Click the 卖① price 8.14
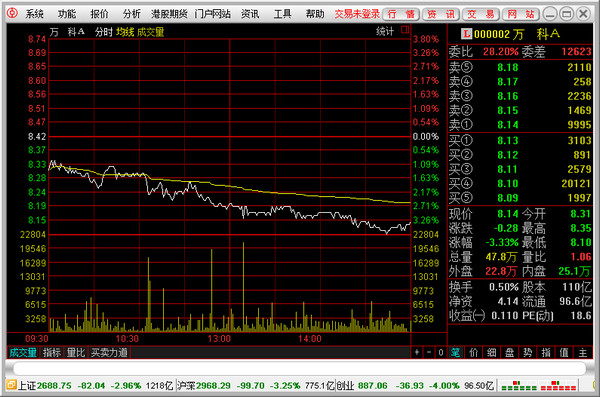The image size is (600, 397). coord(508,125)
